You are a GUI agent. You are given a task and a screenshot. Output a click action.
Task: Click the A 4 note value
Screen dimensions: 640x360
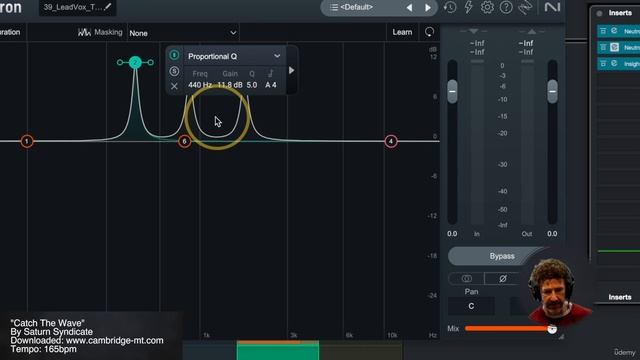point(271,85)
